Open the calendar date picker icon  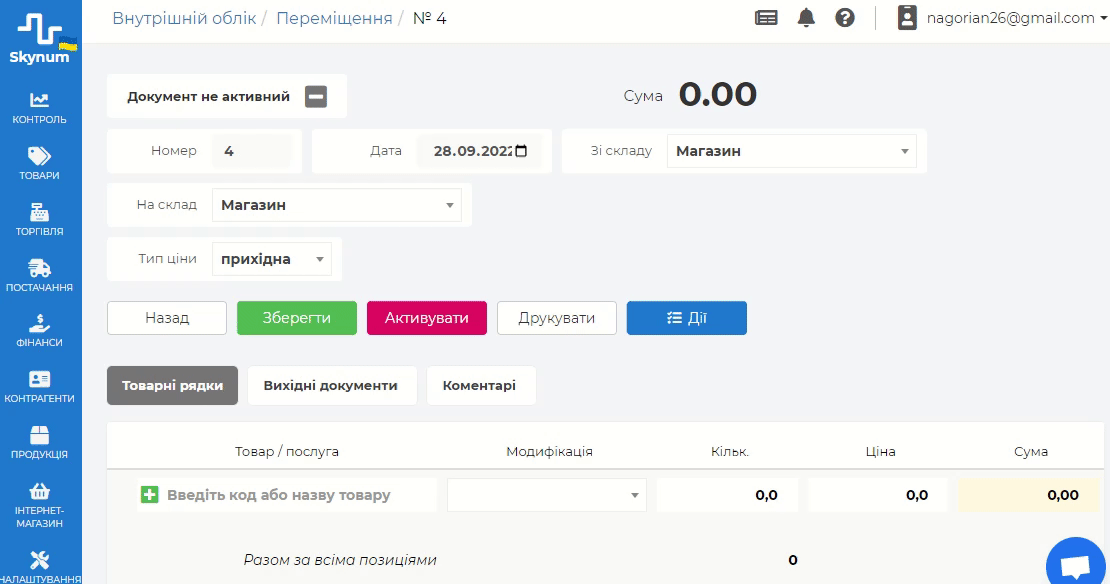pyautogui.click(x=520, y=152)
